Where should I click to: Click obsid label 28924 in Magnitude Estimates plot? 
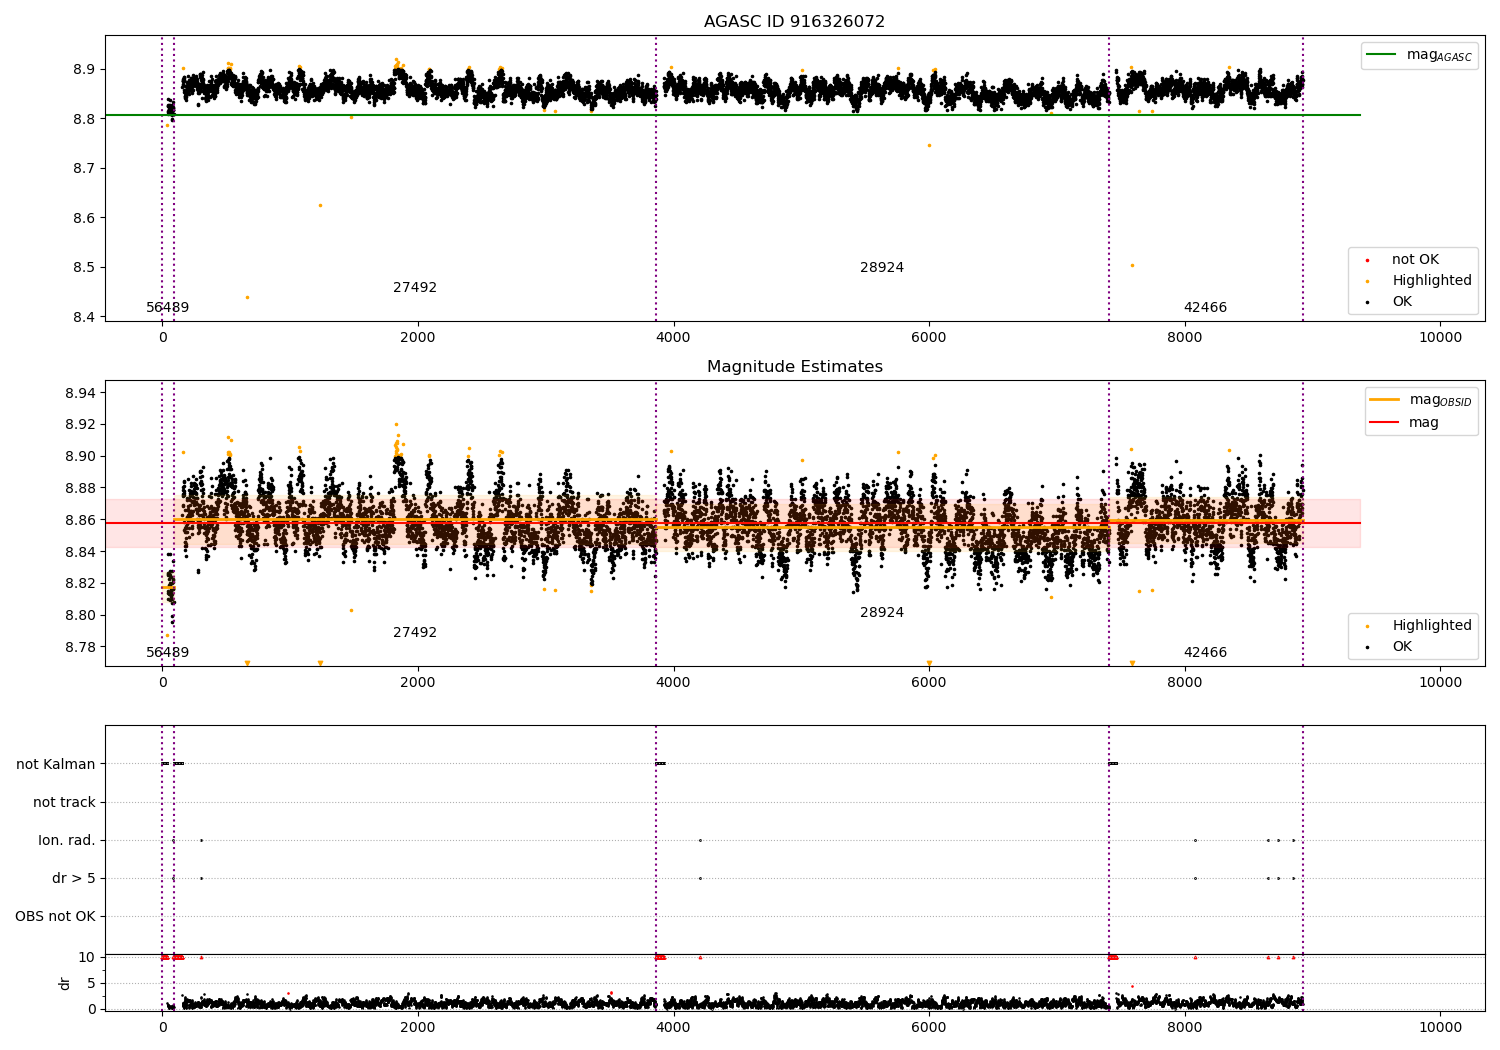point(882,612)
